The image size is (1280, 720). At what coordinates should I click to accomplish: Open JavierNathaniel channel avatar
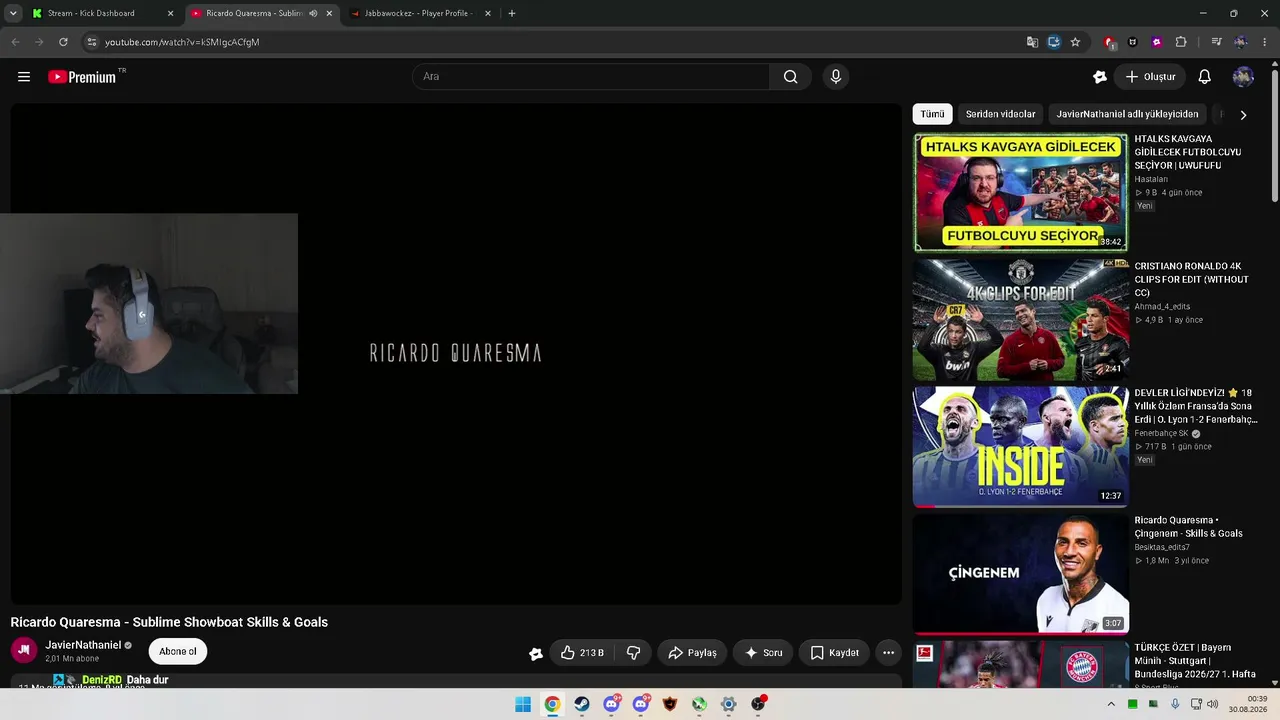click(x=24, y=650)
